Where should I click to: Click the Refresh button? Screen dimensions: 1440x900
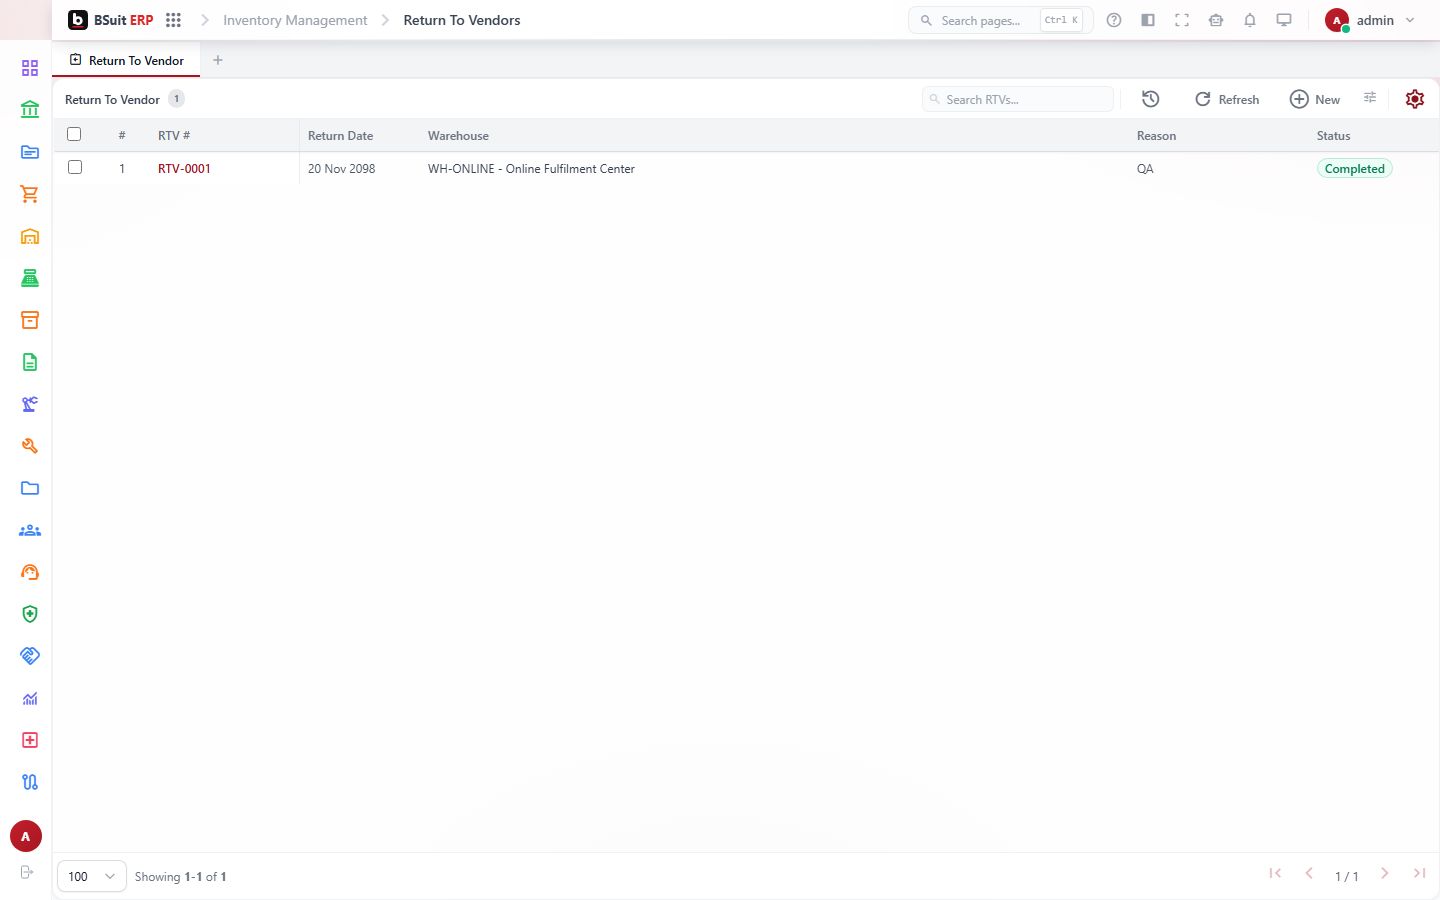pos(1227,99)
